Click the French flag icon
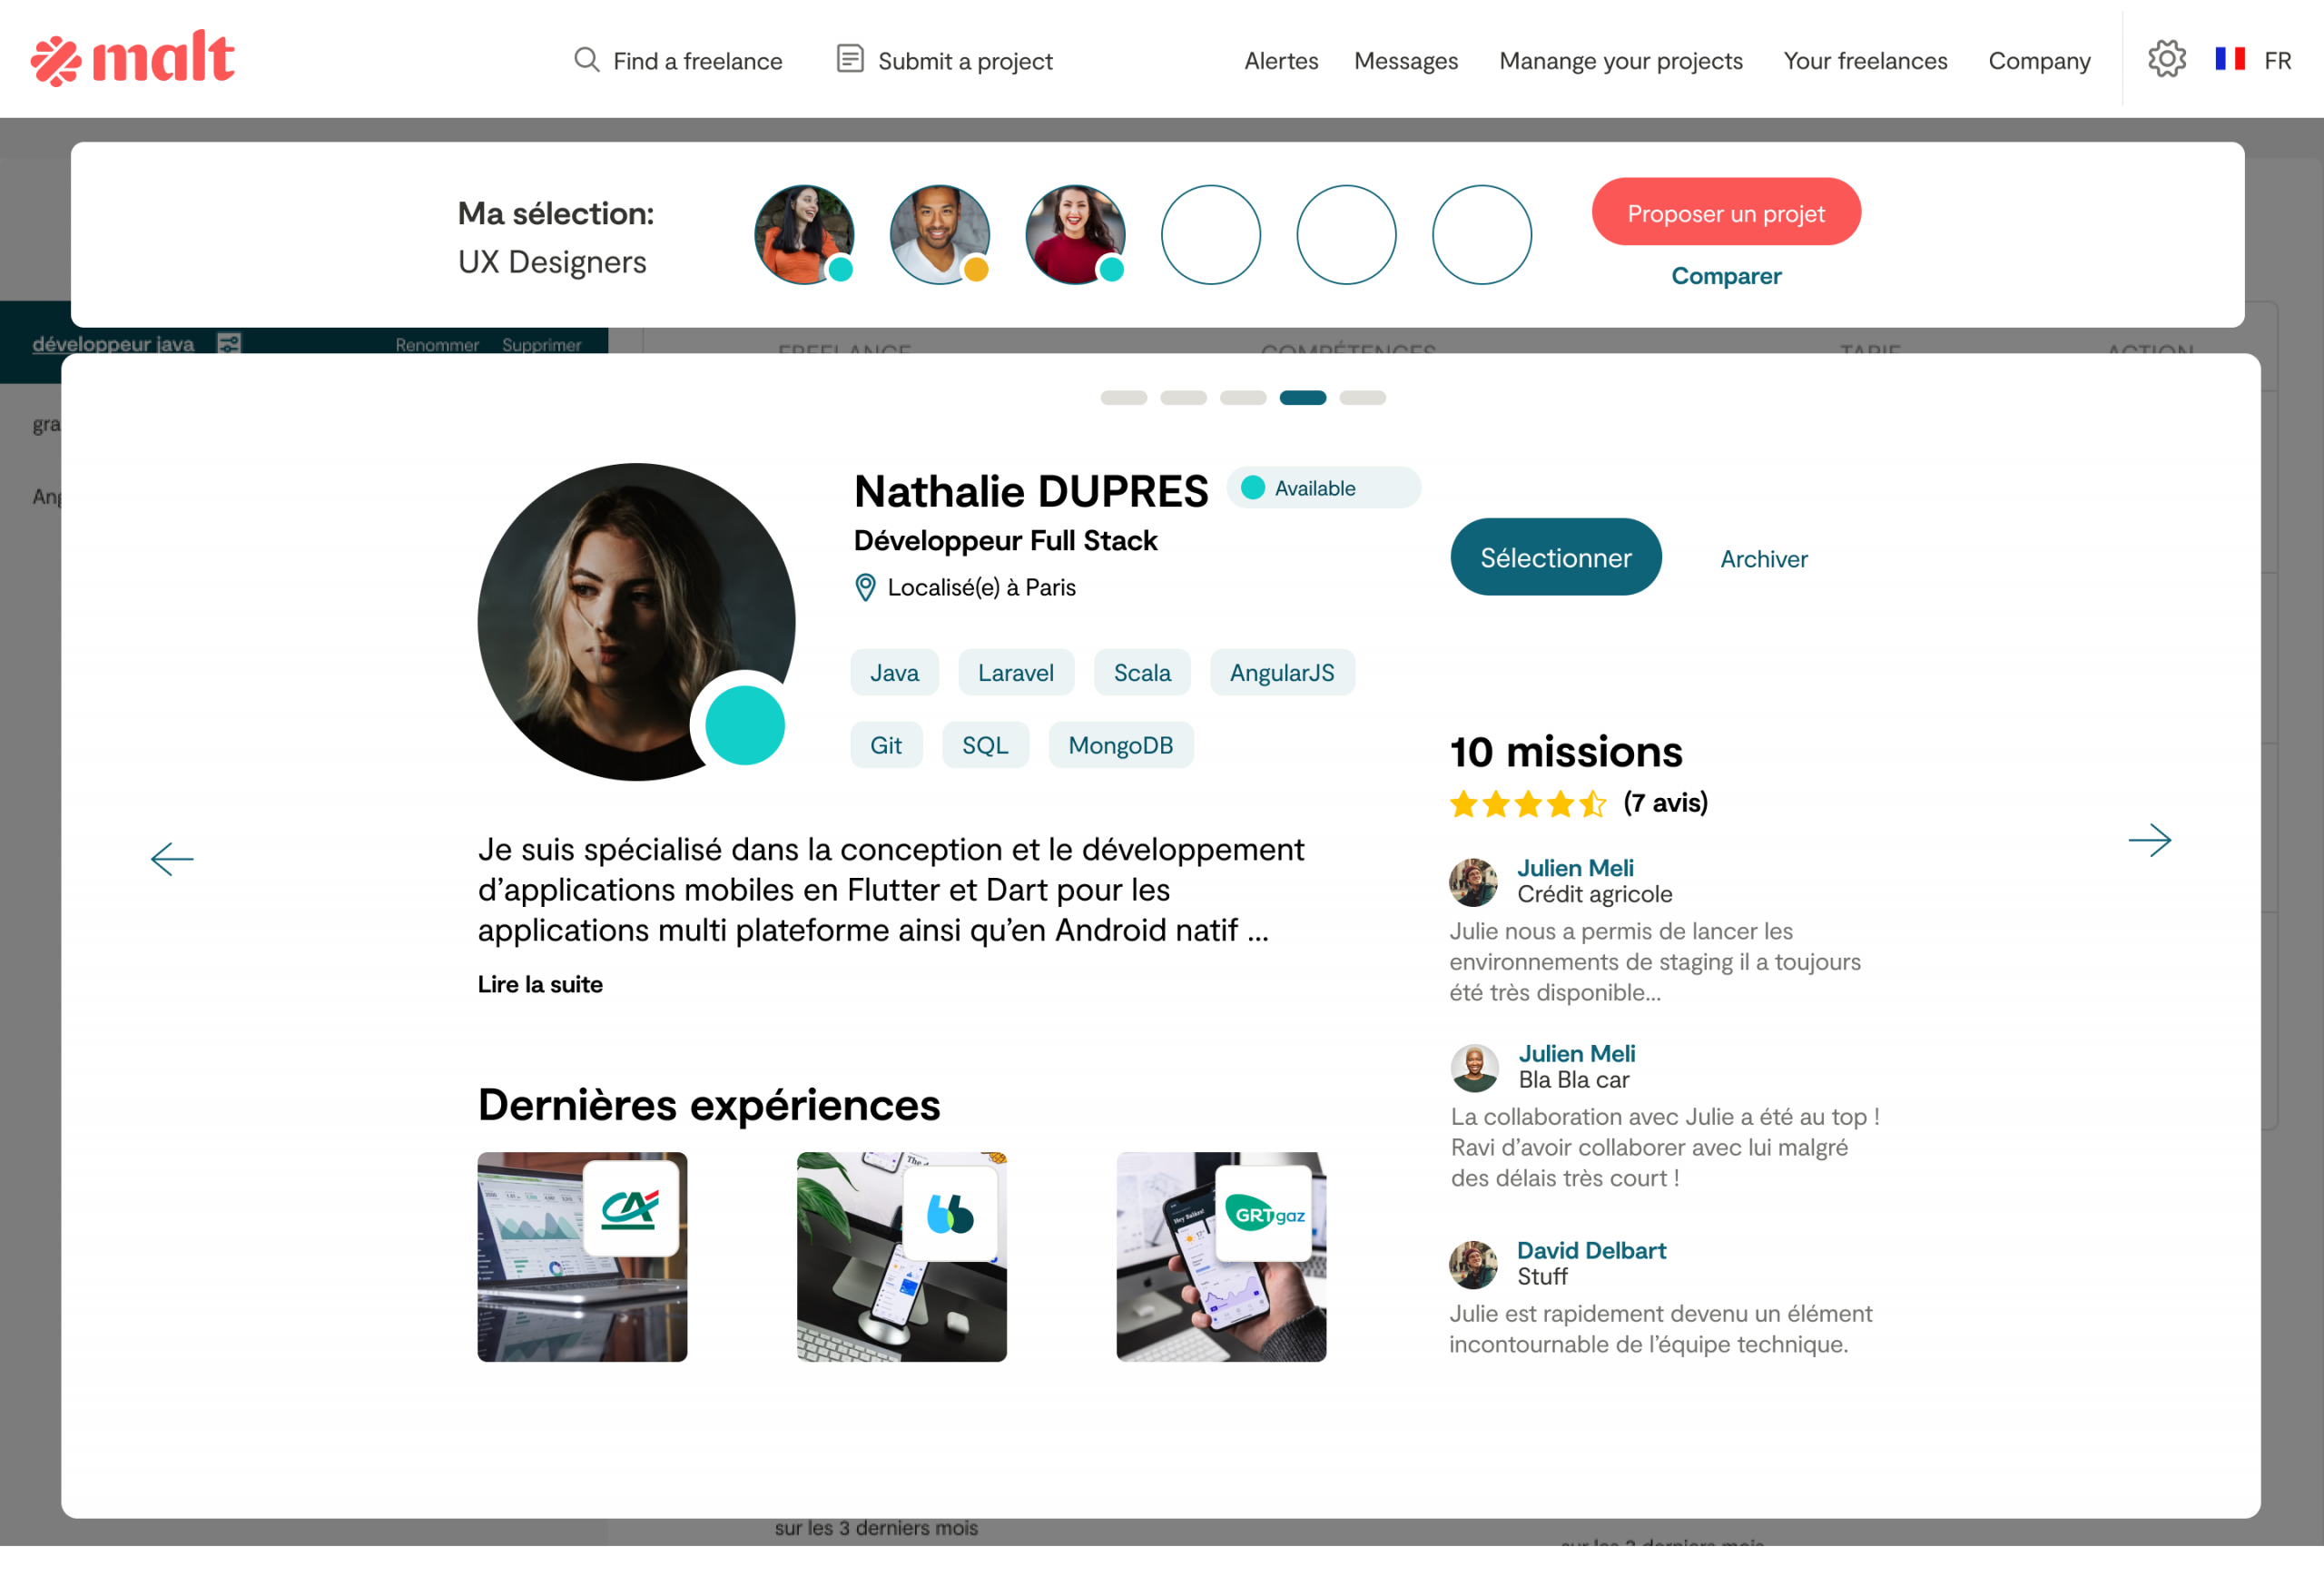 [x=2230, y=59]
